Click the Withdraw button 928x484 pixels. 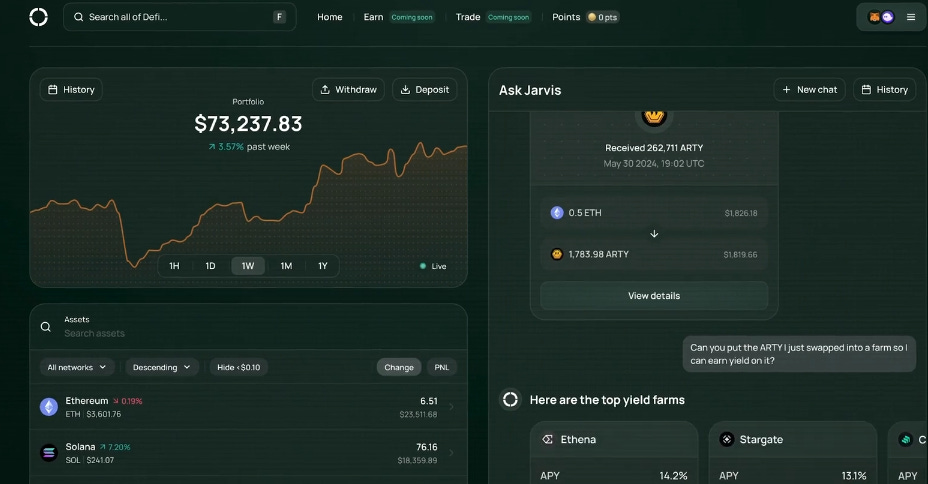point(348,89)
